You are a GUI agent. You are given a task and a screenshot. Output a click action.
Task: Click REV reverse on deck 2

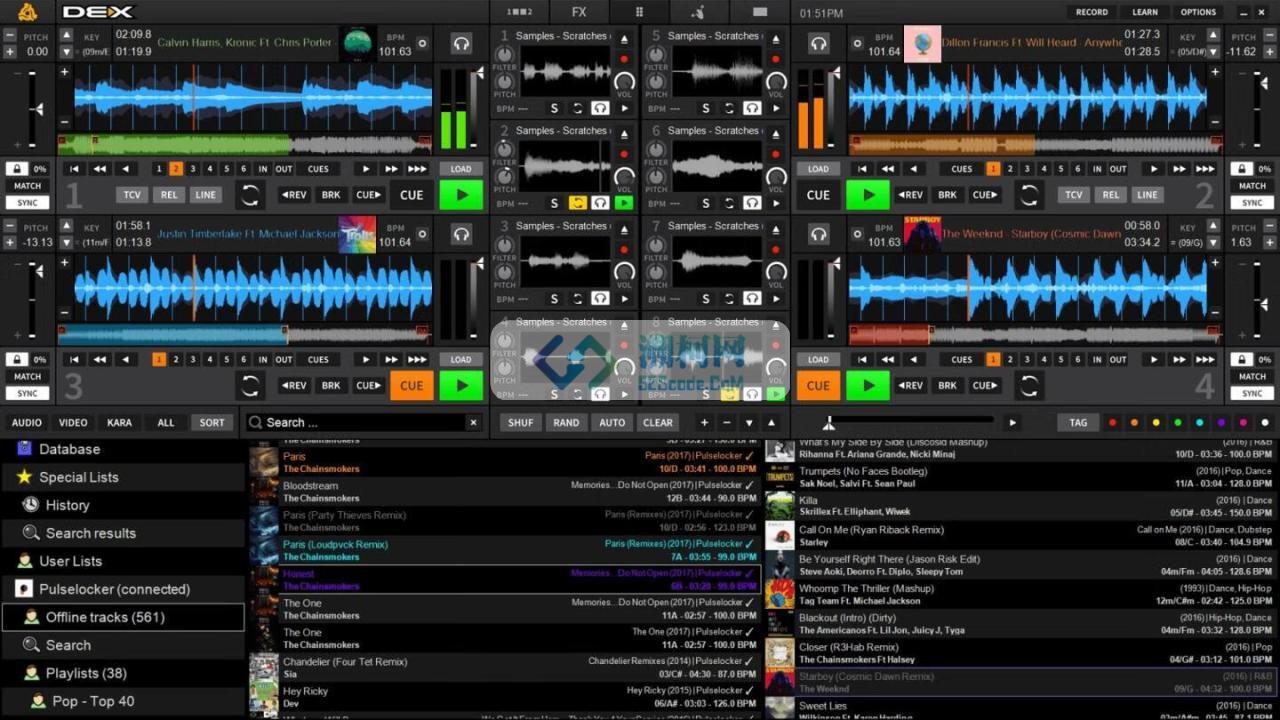(910, 195)
